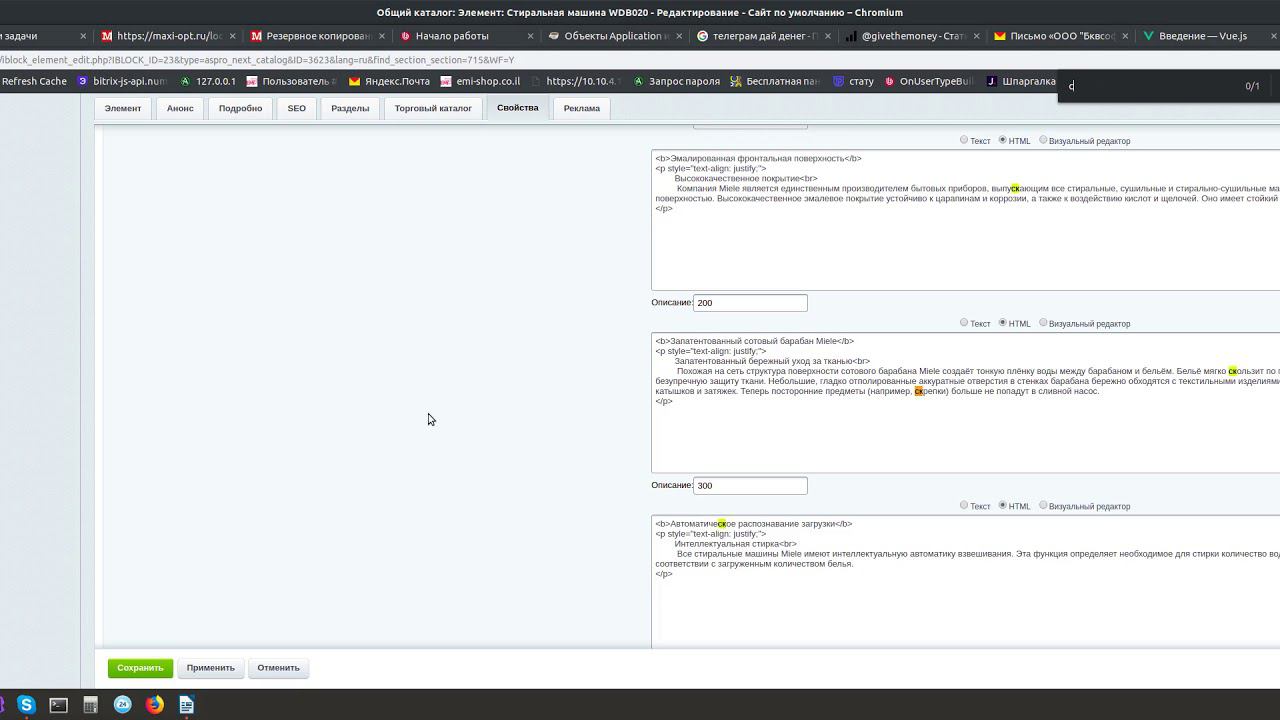Click the browser find-in-page search field

click(1150, 86)
